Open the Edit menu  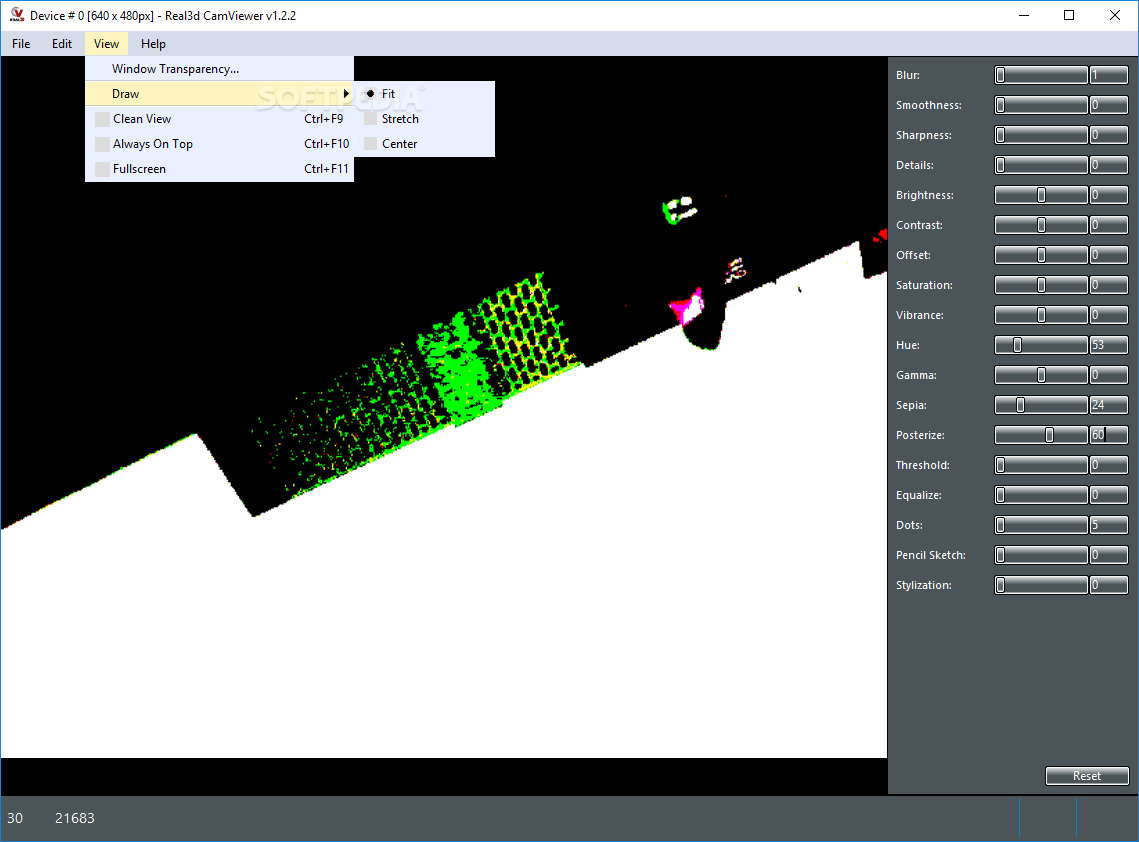pos(62,44)
